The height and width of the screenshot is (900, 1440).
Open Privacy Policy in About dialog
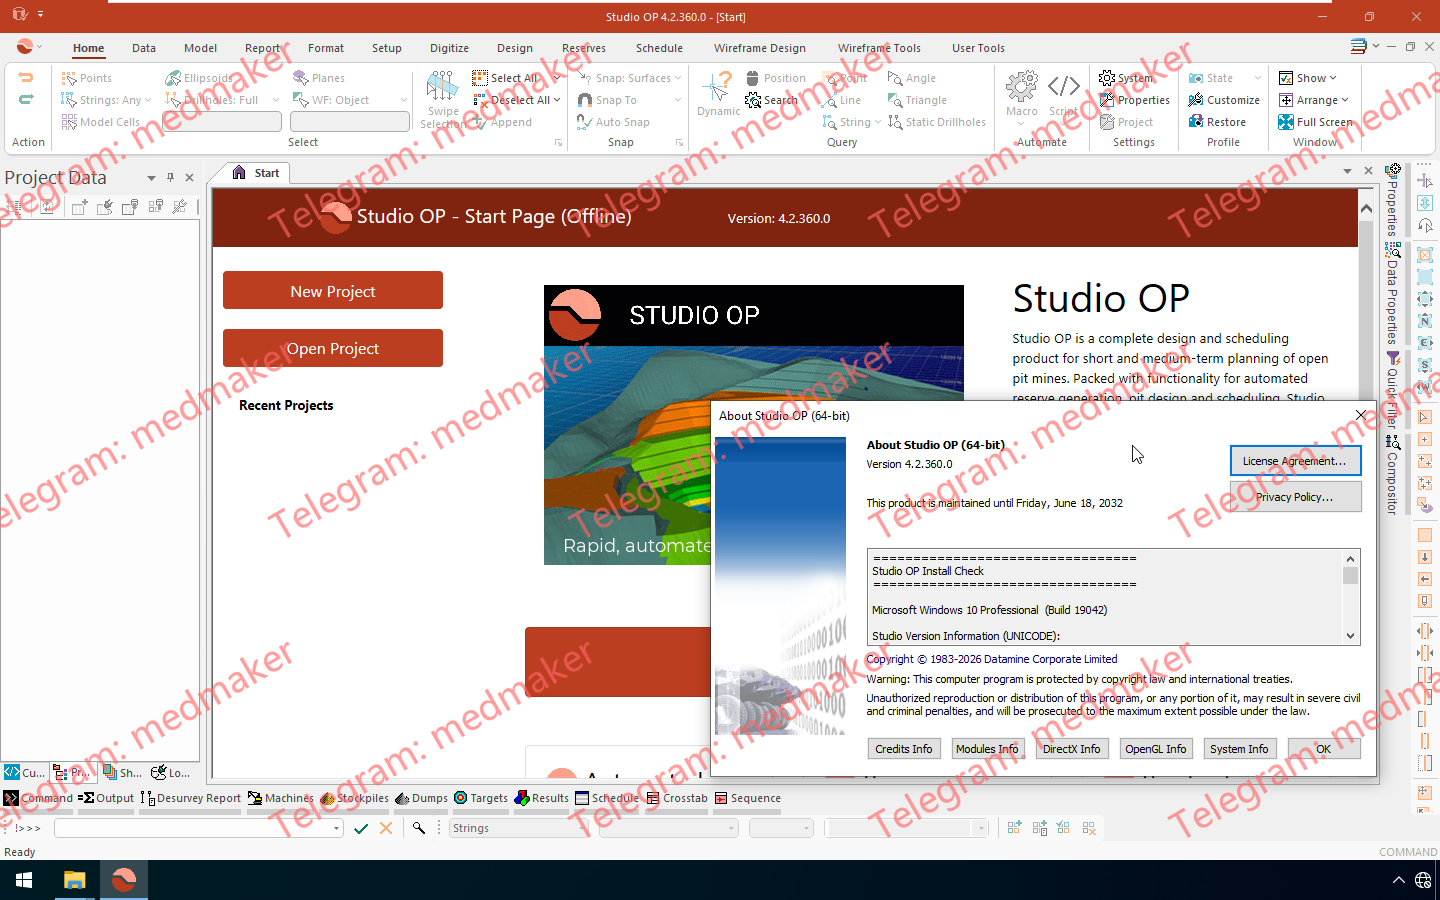1295,497
